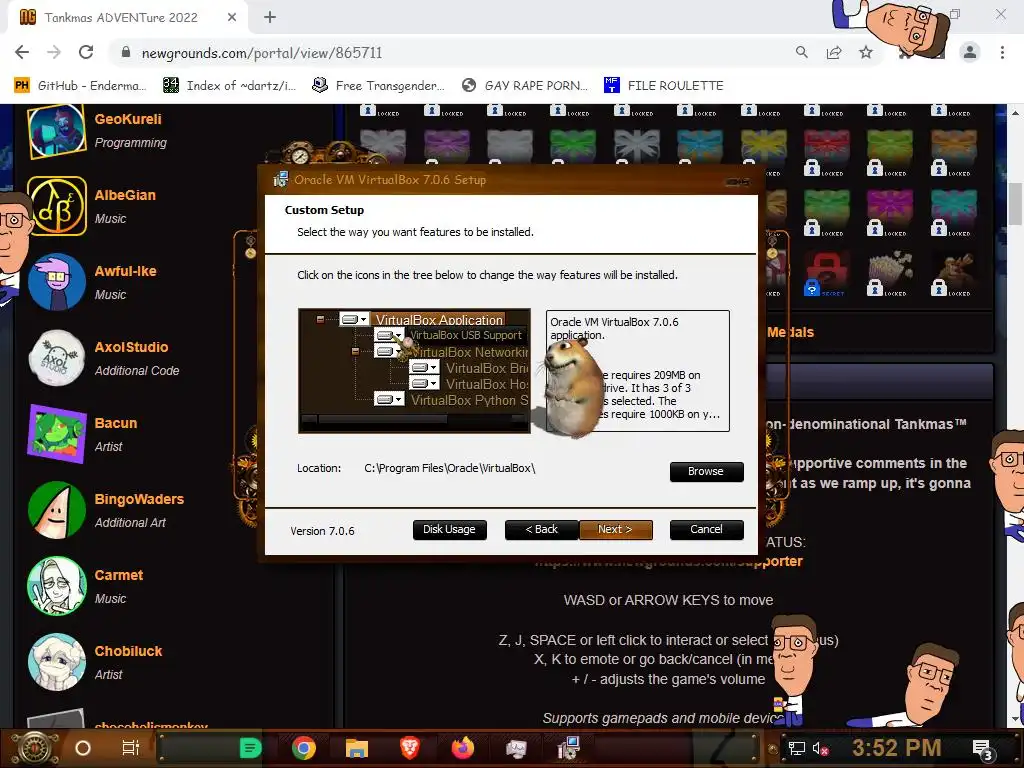The width and height of the screenshot is (1024, 768).
Task: Click the muted volume tray icon
Action: (820, 748)
